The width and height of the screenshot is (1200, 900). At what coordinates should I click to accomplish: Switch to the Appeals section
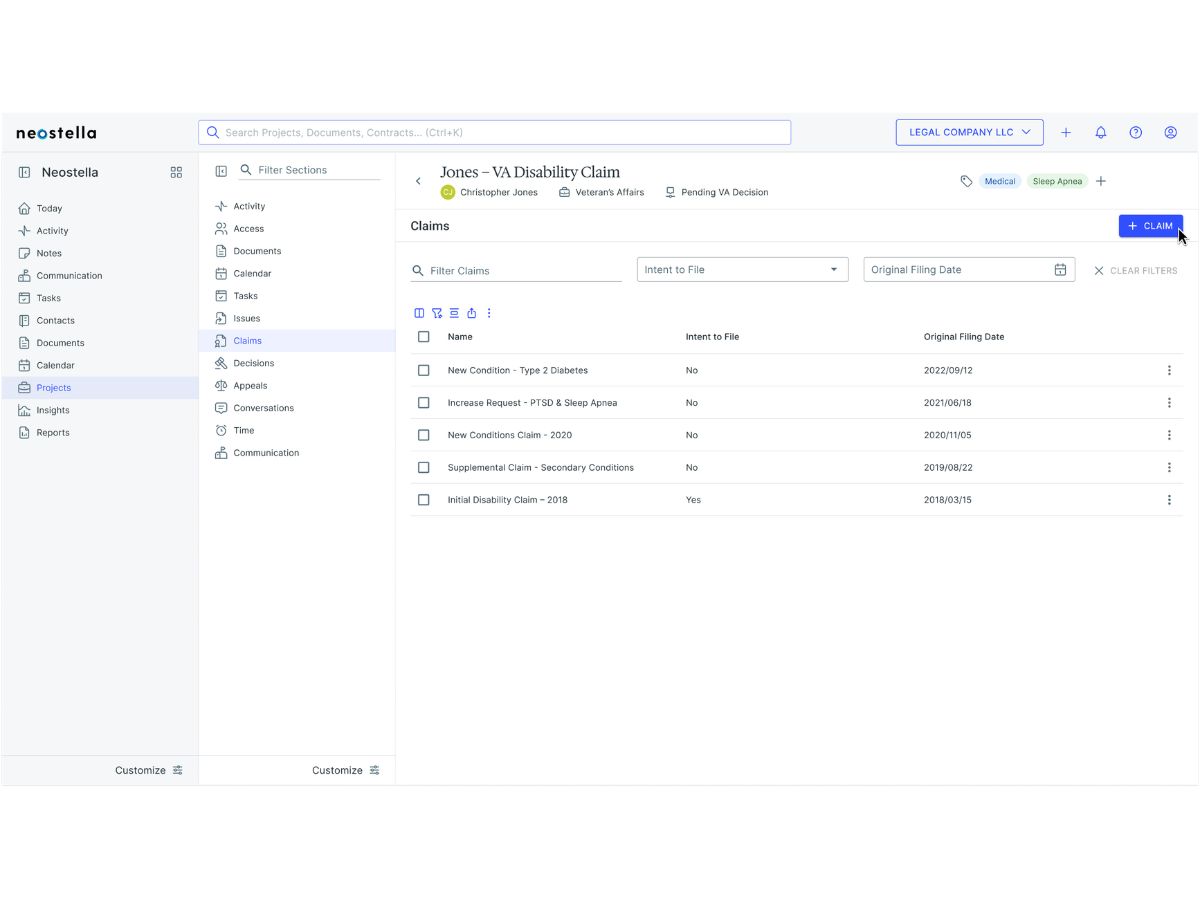(x=297, y=385)
